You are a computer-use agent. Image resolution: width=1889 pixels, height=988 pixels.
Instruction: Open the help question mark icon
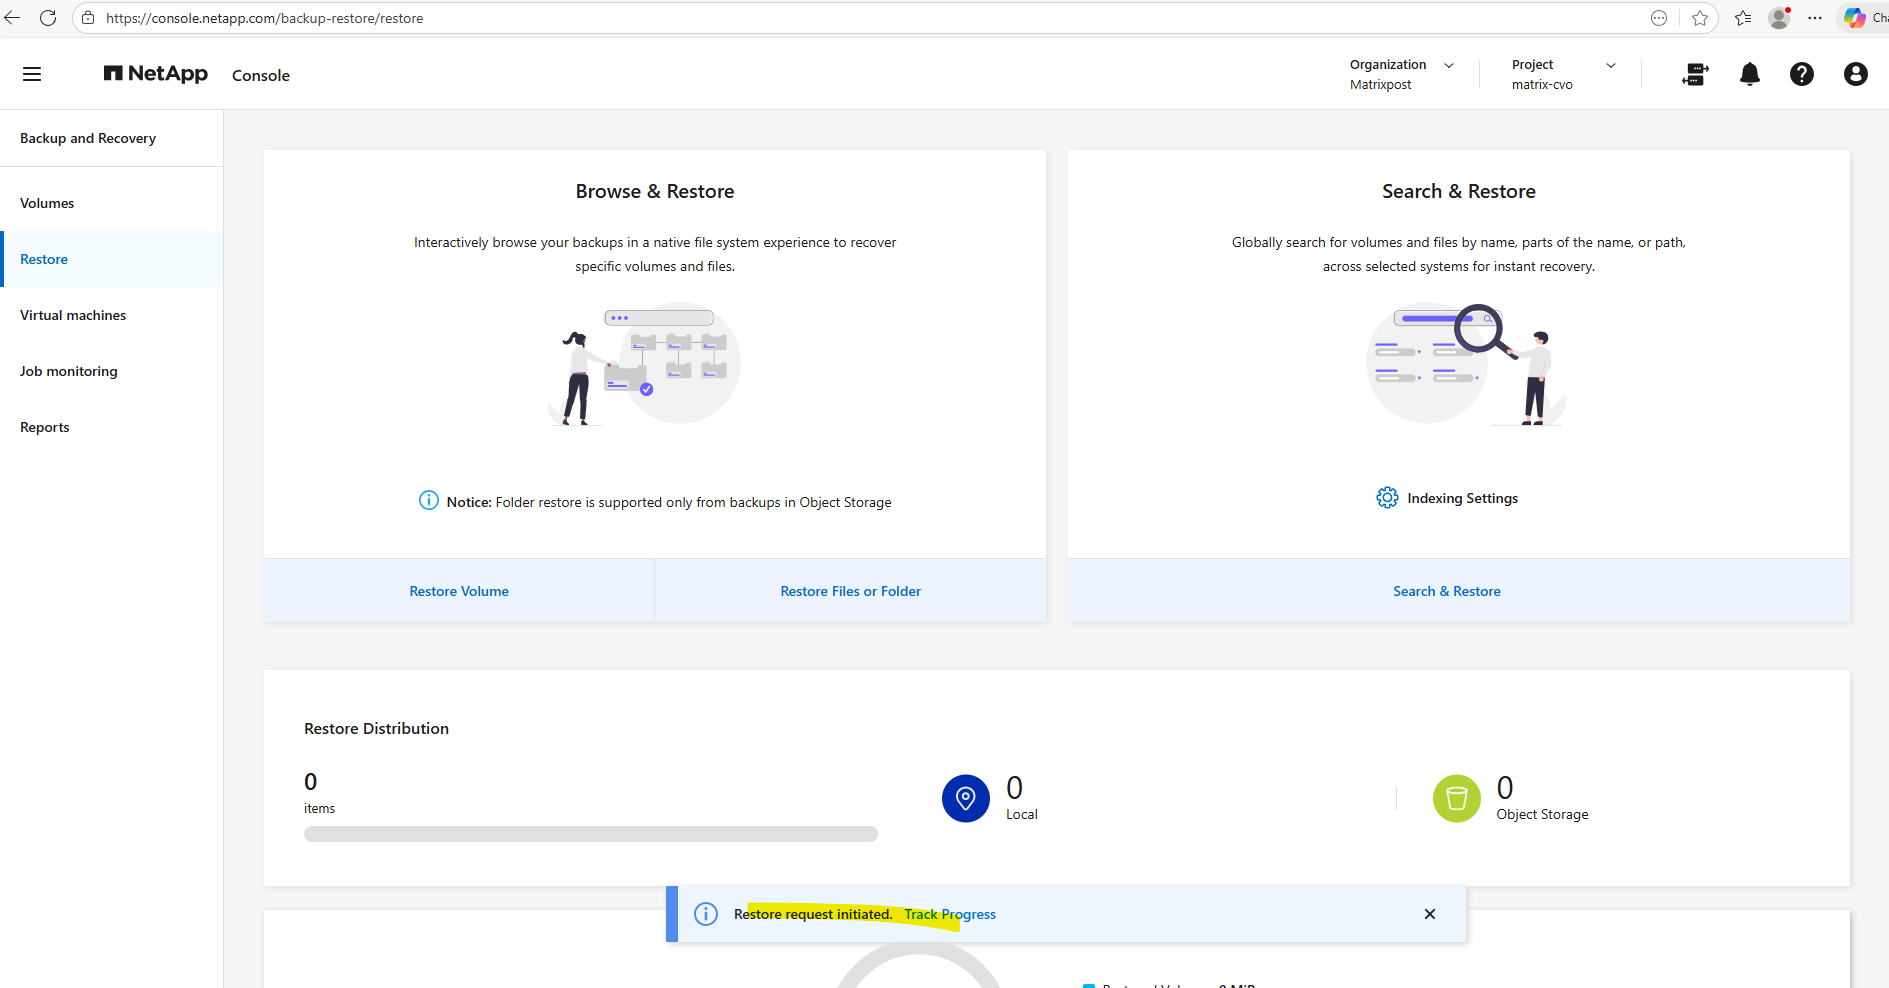(1801, 74)
